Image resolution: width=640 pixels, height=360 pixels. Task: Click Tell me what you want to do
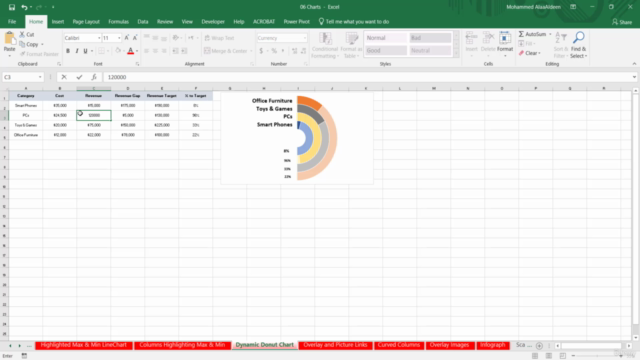(x=353, y=22)
